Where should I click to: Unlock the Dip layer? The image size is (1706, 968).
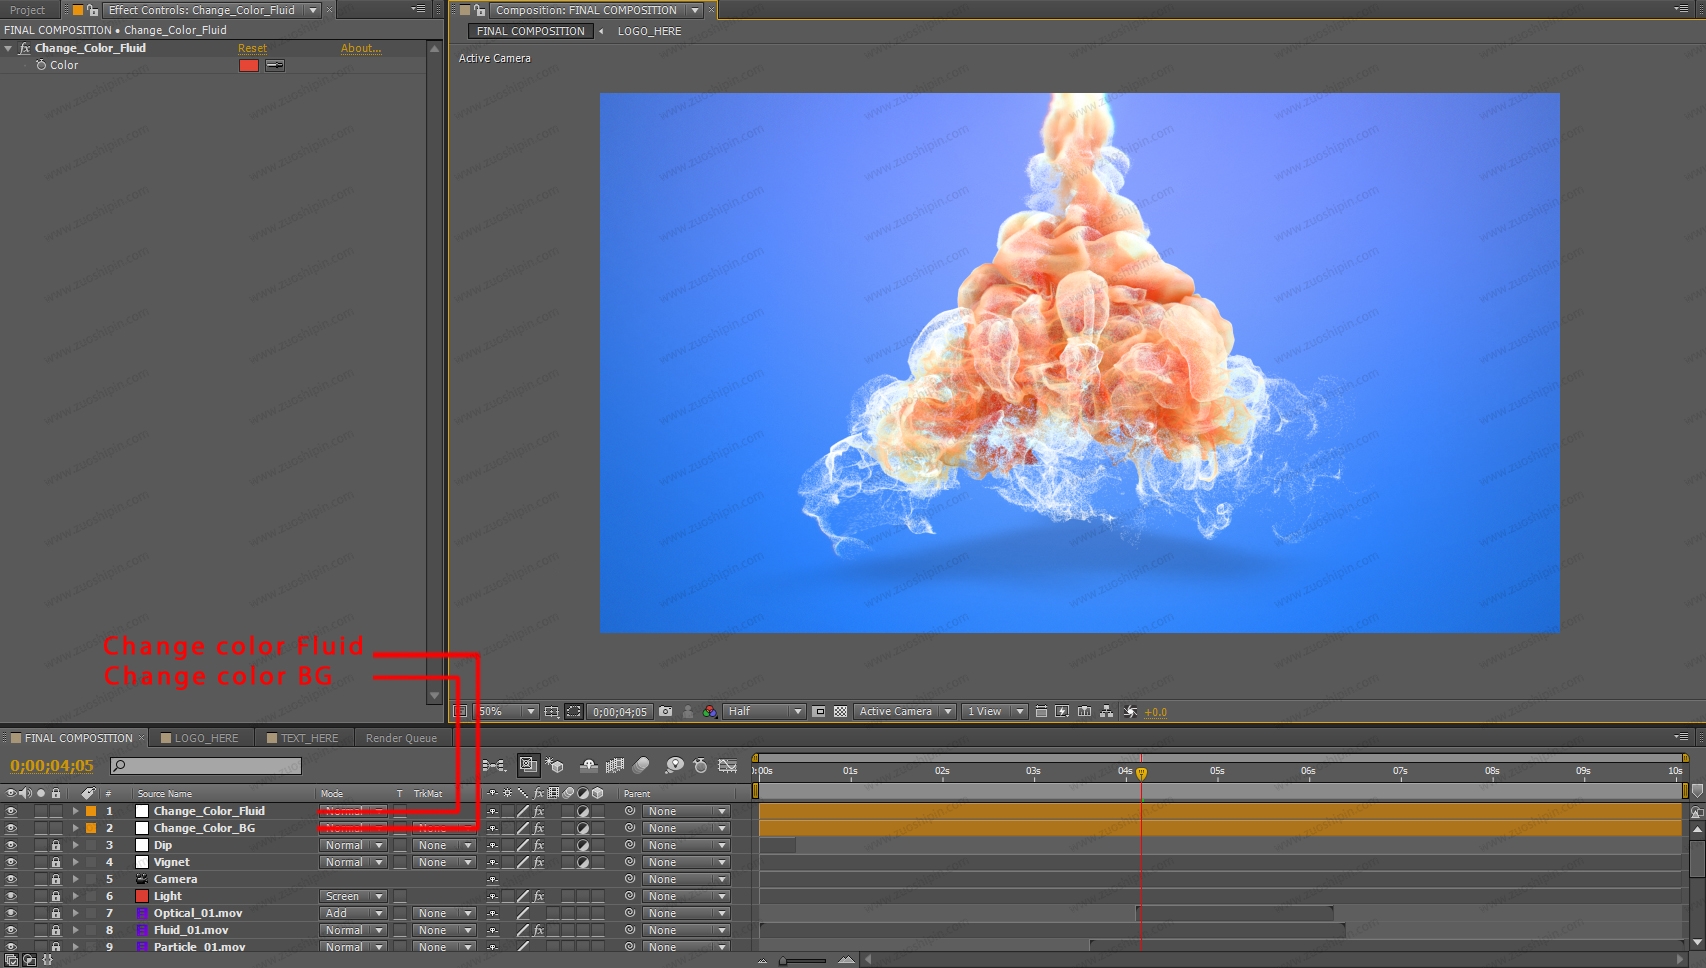[x=56, y=845]
